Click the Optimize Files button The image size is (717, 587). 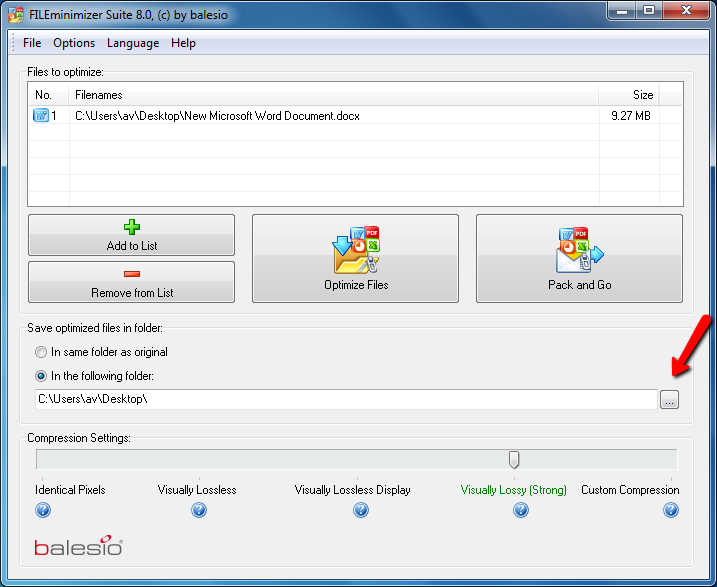click(355, 258)
